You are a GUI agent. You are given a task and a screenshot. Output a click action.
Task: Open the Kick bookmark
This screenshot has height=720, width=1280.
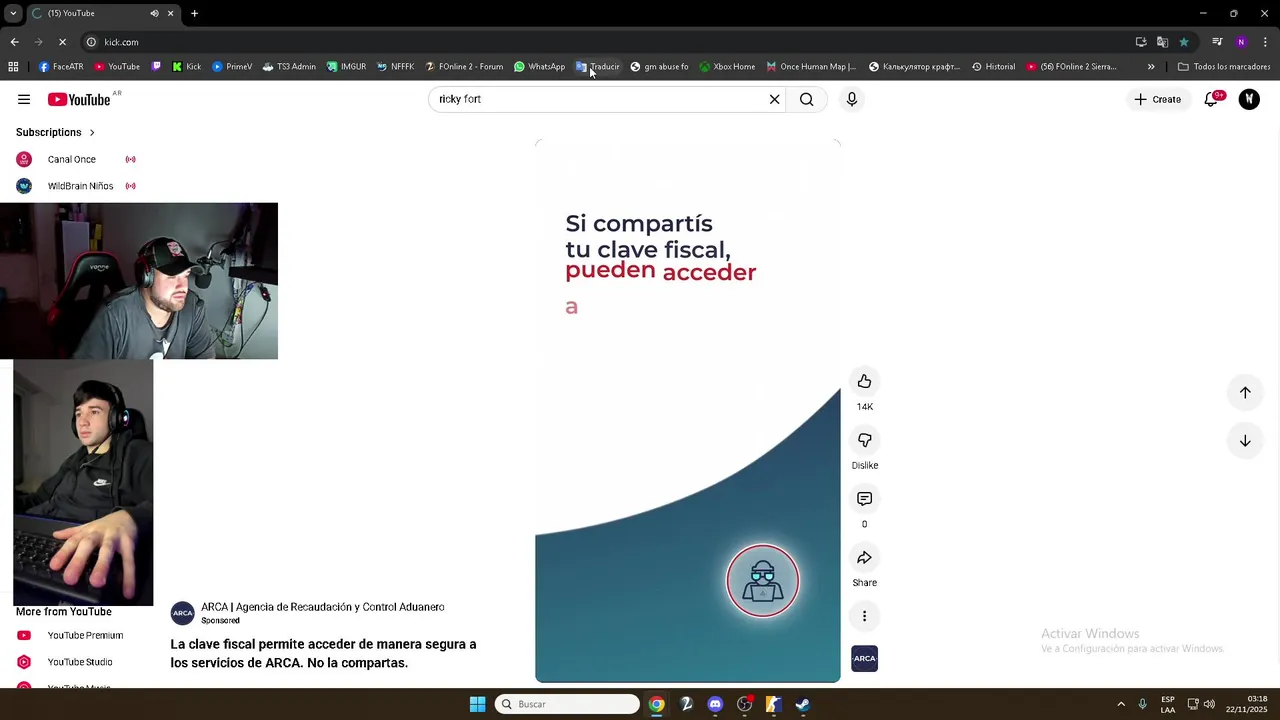tap(186, 67)
